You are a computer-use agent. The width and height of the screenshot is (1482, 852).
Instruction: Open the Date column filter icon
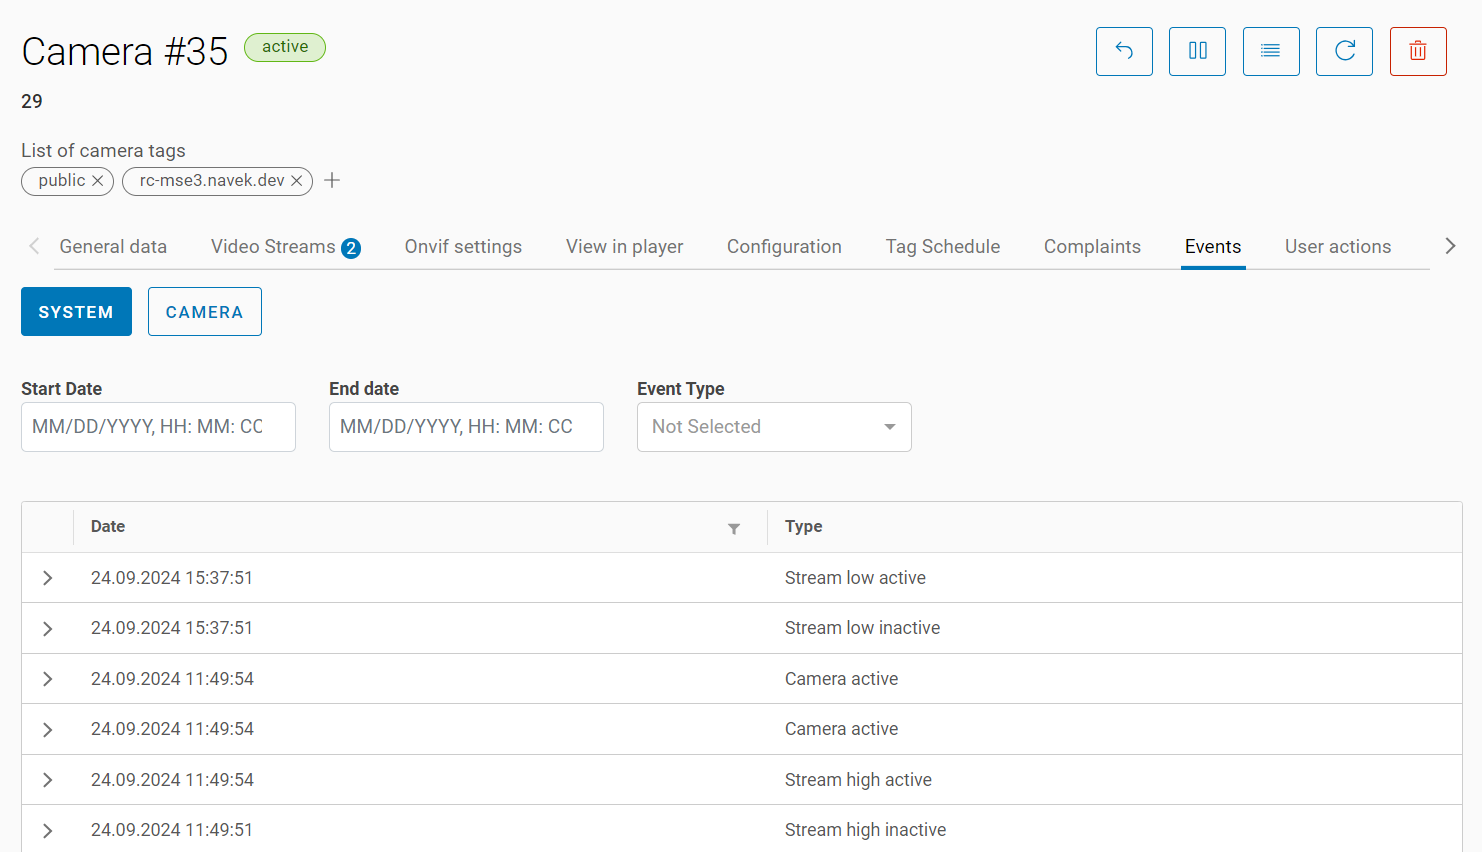click(734, 528)
